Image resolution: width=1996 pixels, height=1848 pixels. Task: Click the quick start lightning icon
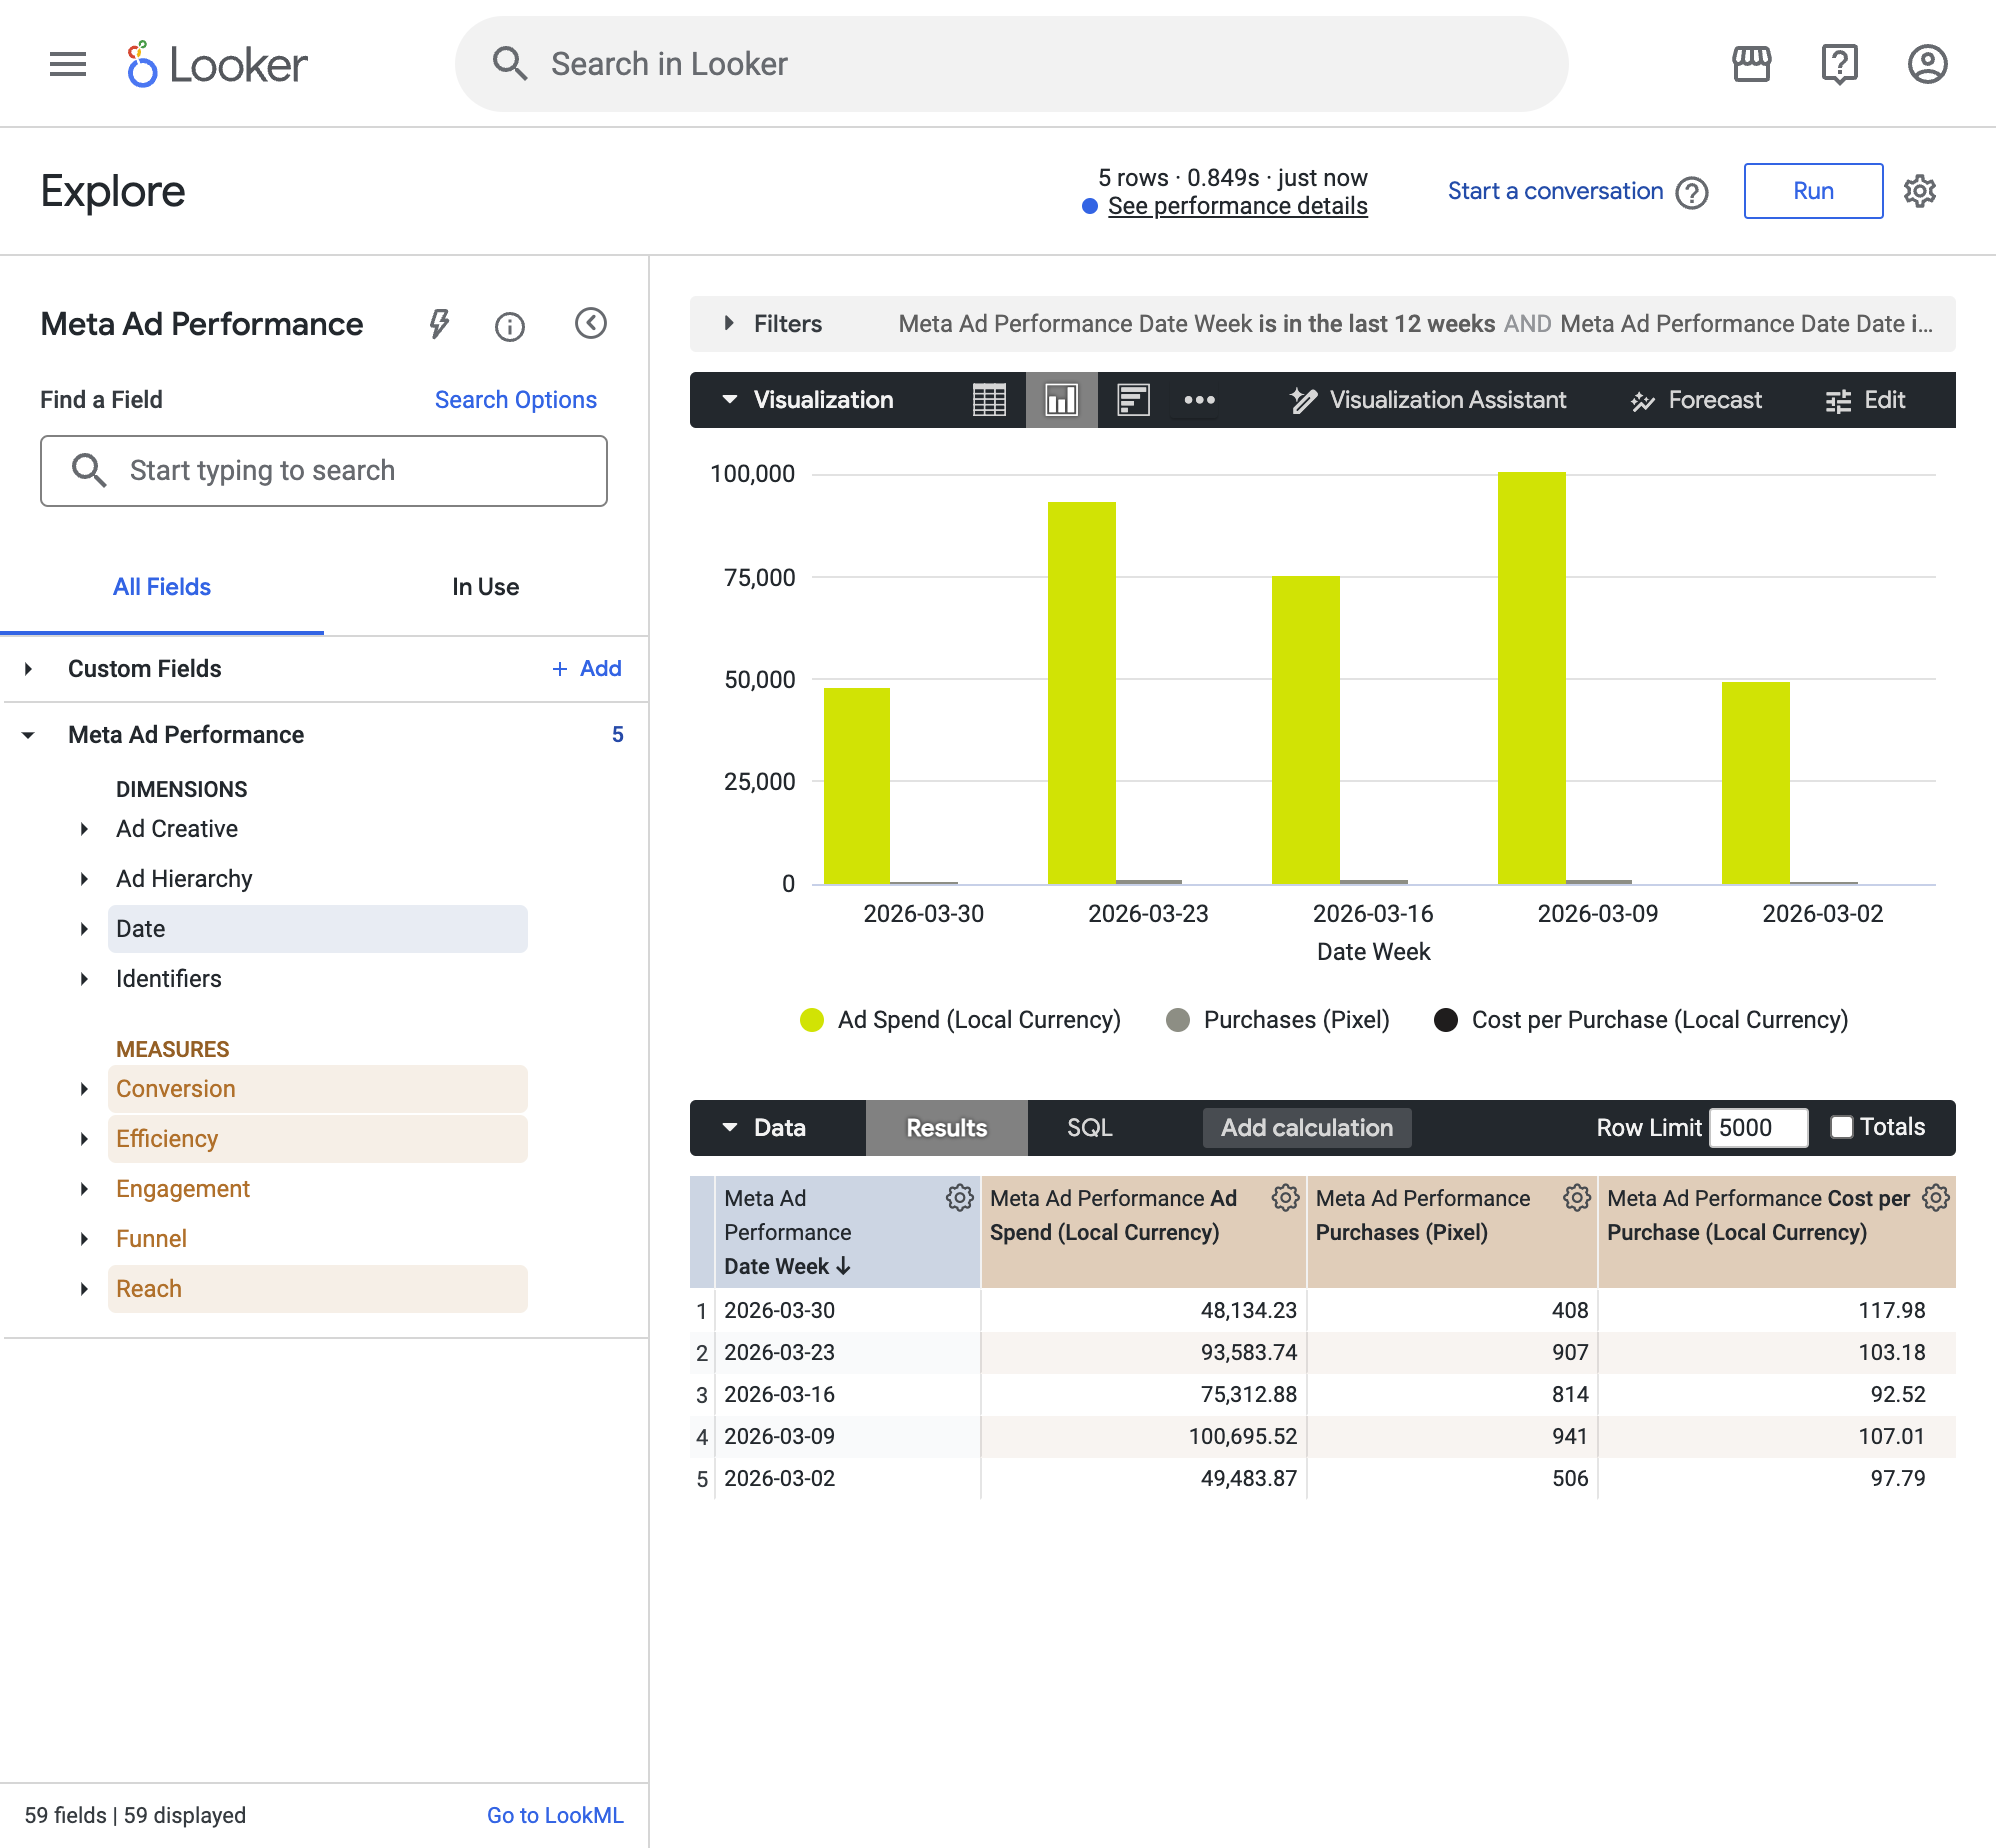tap(439, 324)
